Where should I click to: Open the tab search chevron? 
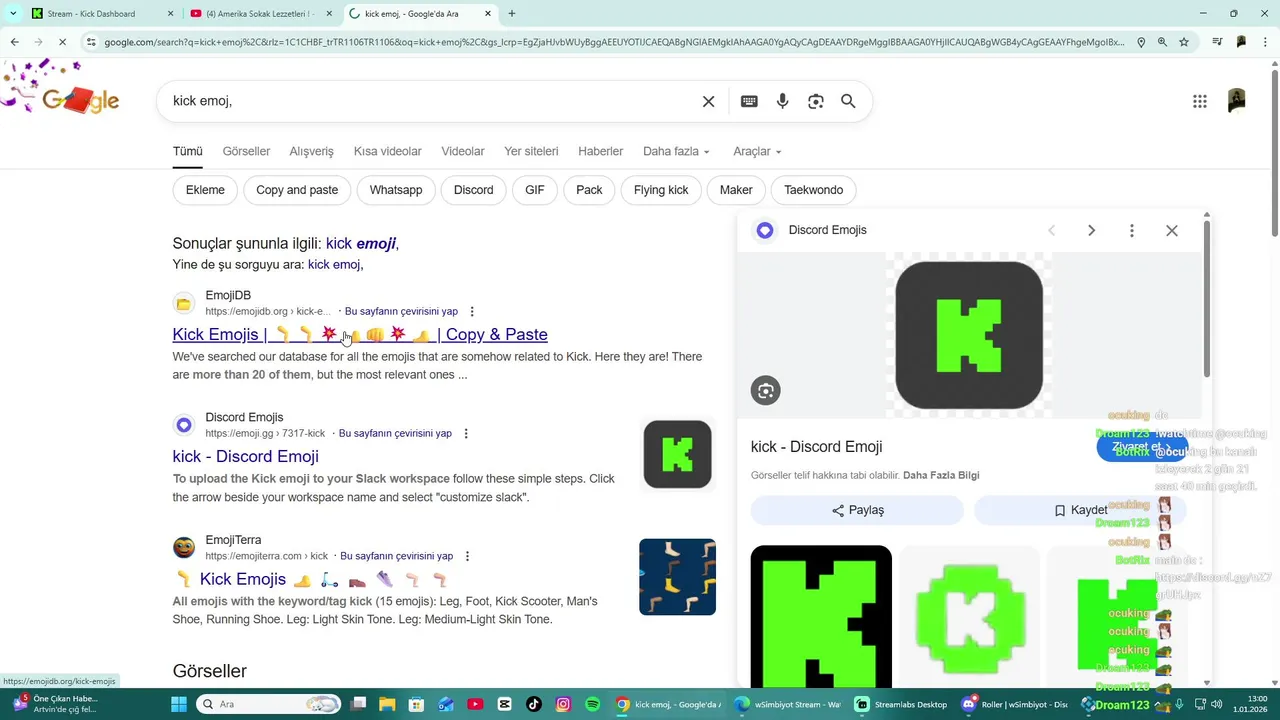click(x=13, y=14)
